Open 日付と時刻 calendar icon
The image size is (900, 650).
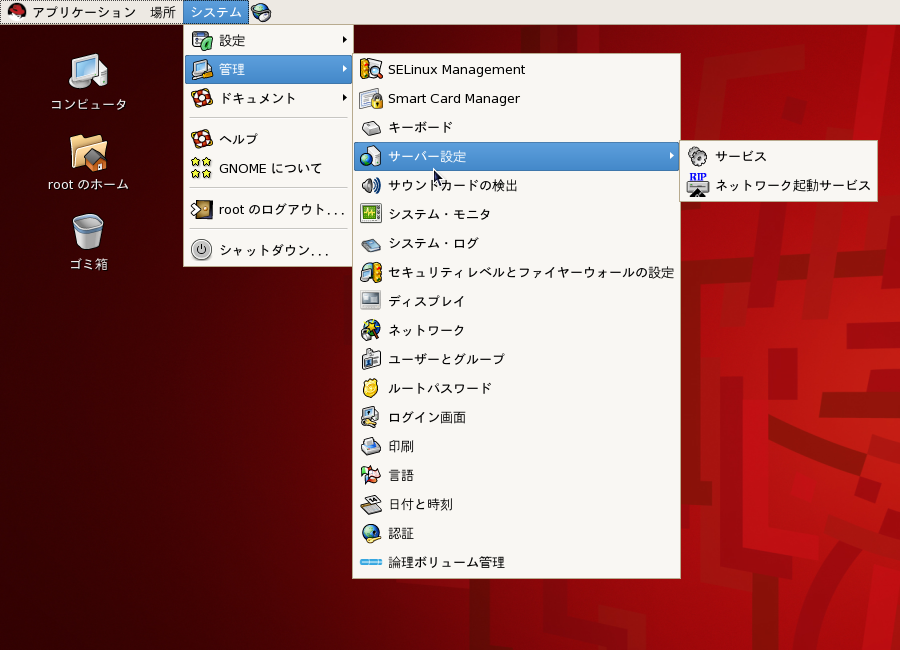pyautogui.click(x=371, y=504)
